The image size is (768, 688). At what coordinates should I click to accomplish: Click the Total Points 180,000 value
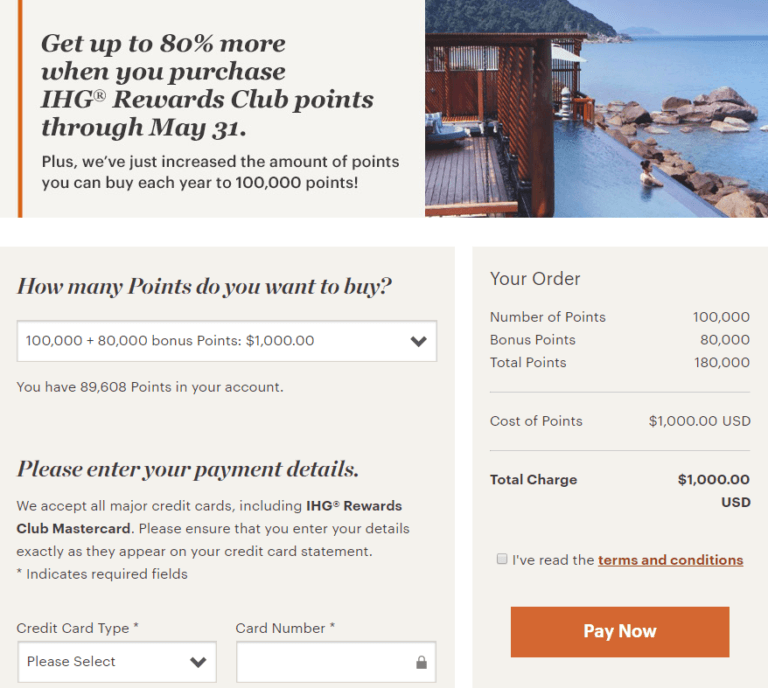pos(720,362)
